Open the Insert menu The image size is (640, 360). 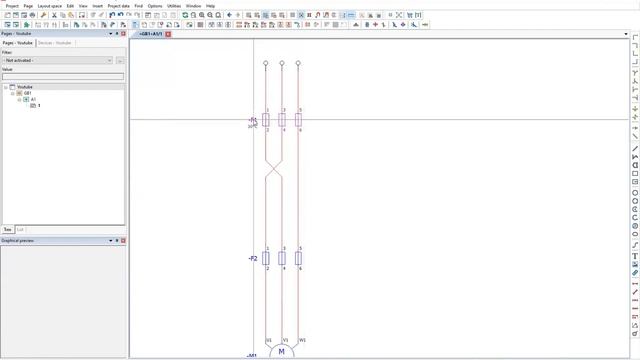(98, 6)
